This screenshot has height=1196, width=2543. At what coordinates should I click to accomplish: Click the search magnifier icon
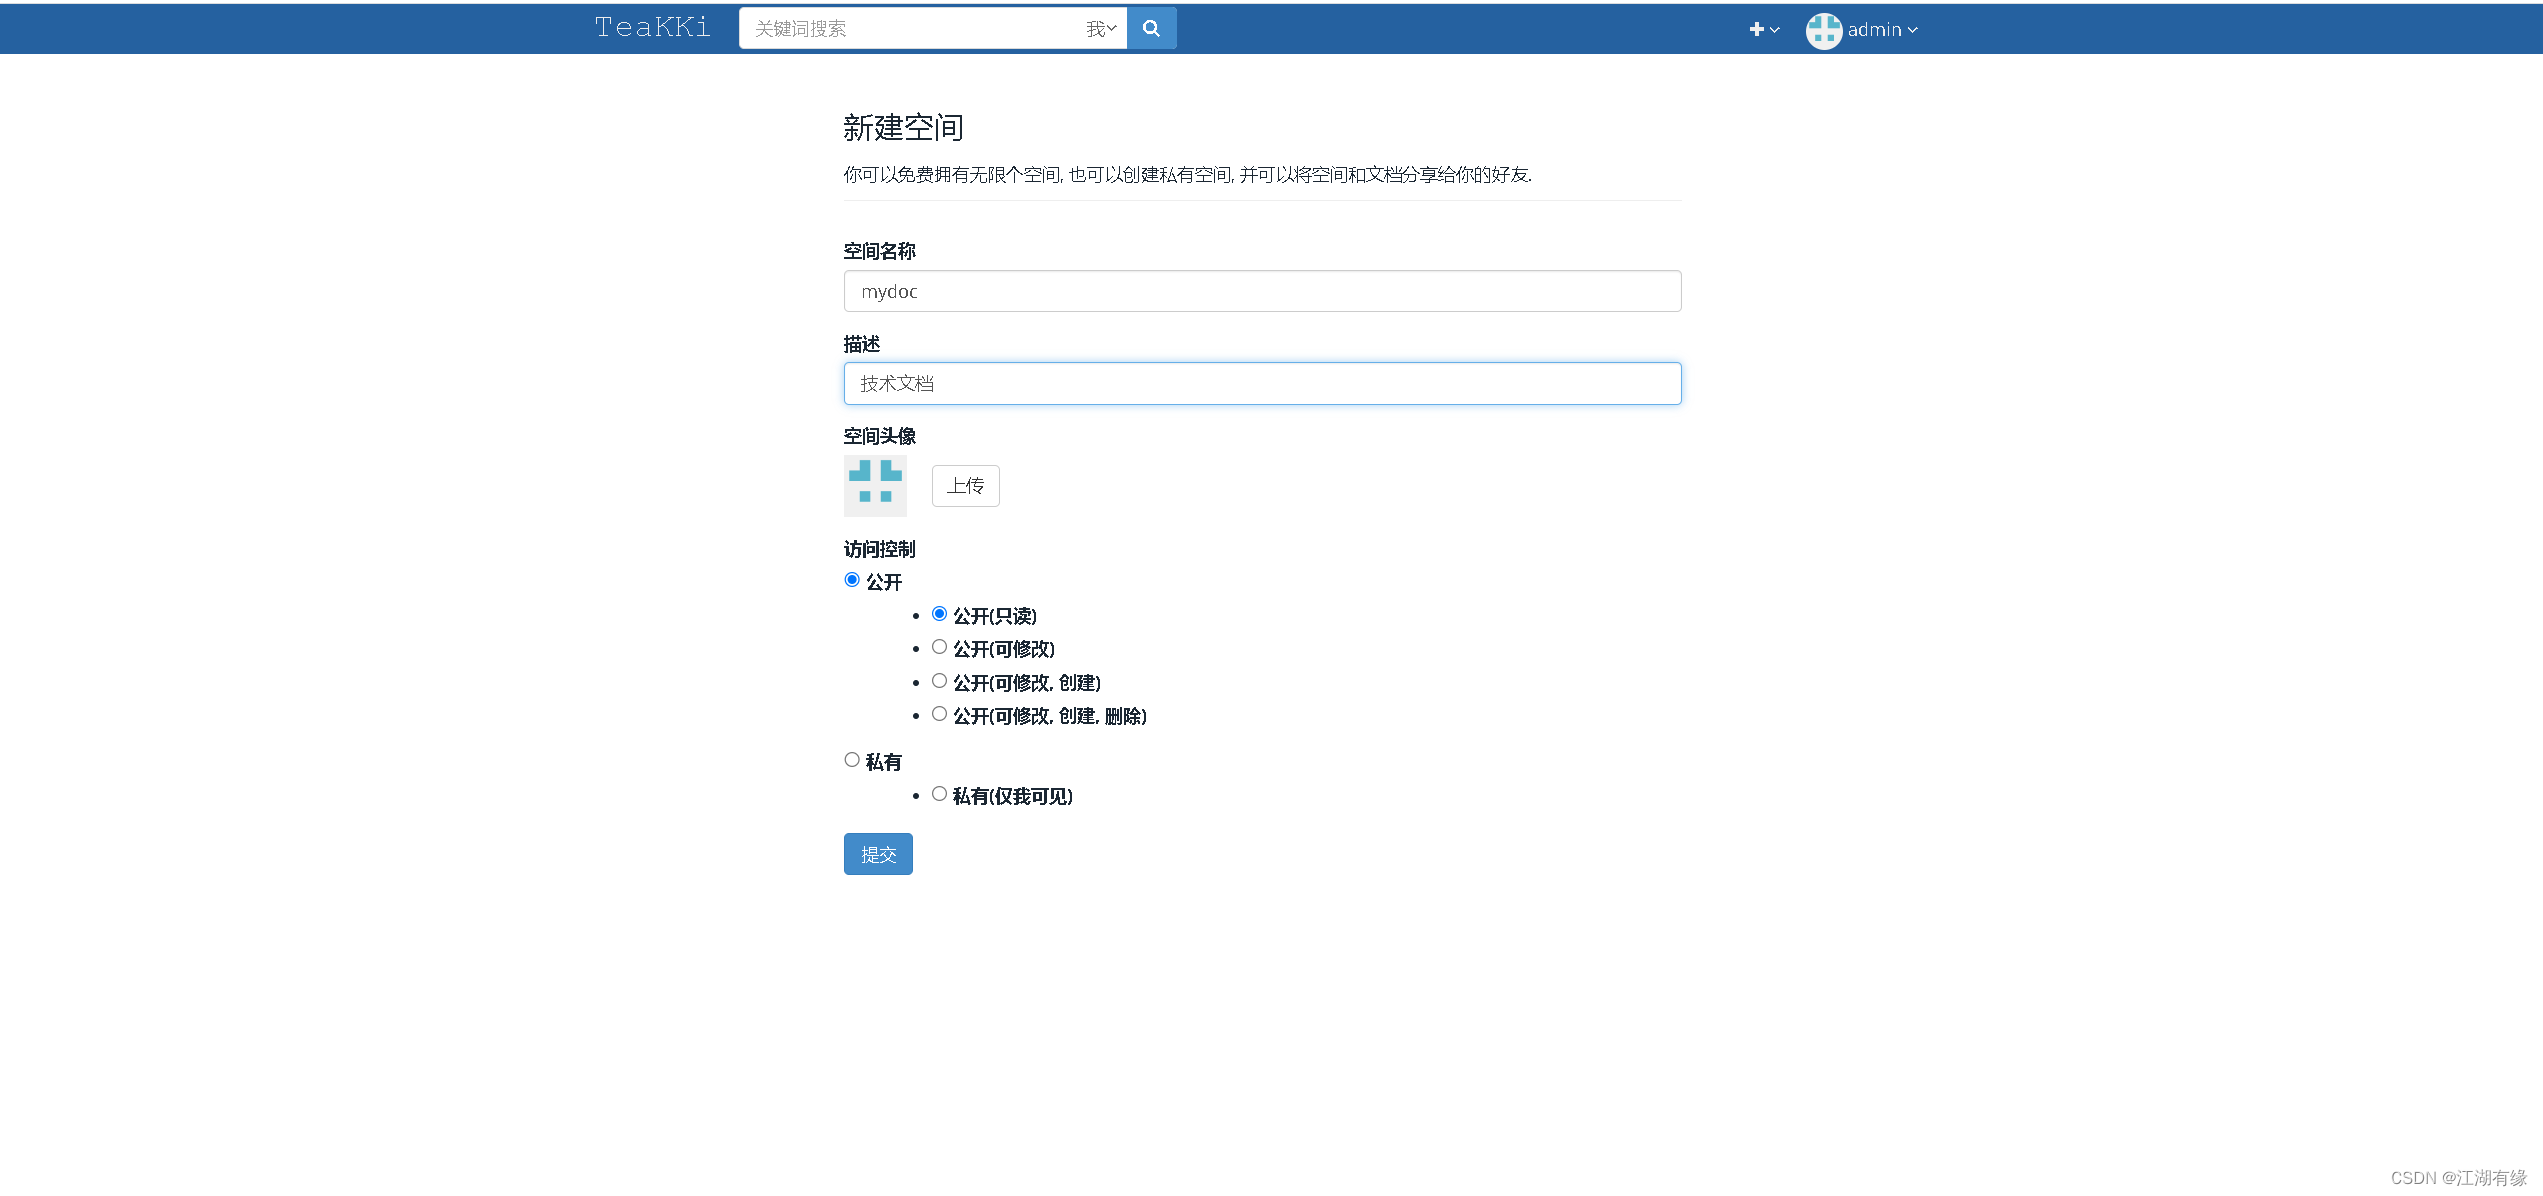pyautogui.click(x=1151, y=28)
